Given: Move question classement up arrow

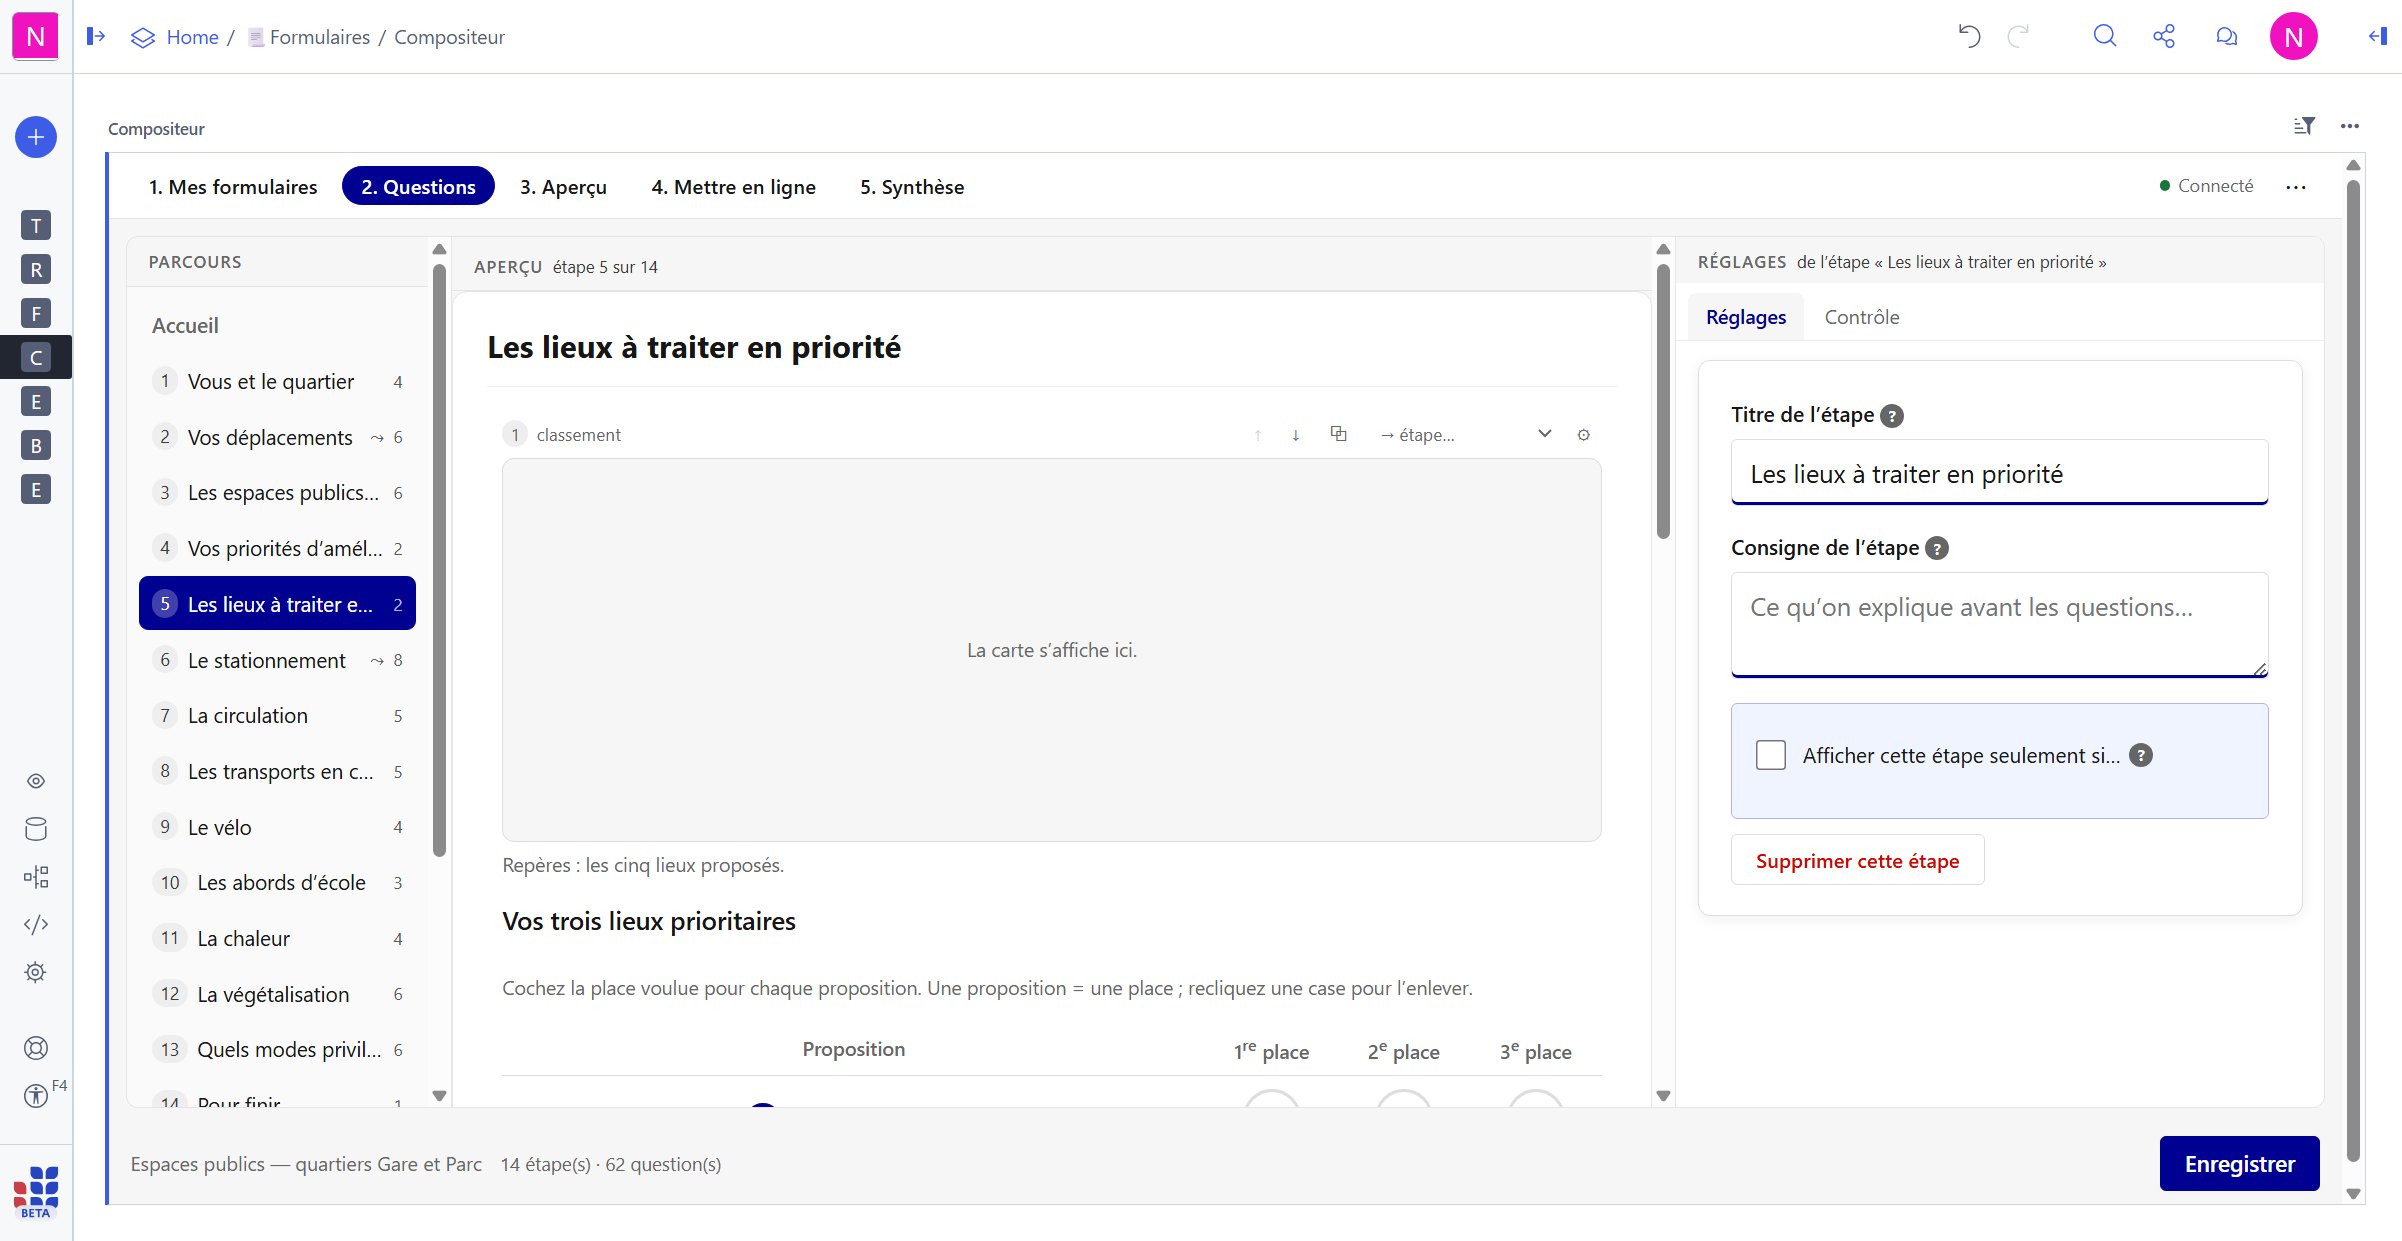Looking at the screenshot, I should [x=1258, y=435].
